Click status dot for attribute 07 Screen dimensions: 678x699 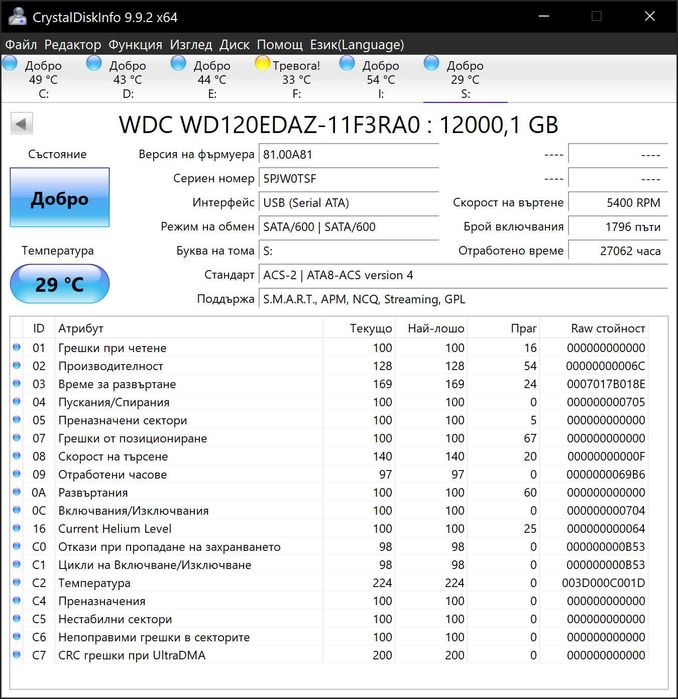pyautogui.click(x=16, y=438)
